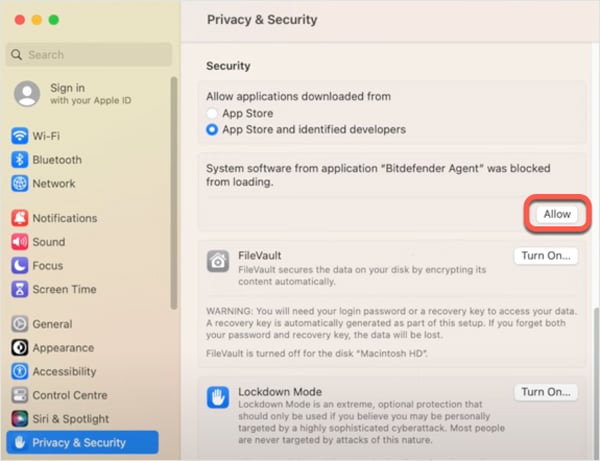Open the Notifications bell icon

(x=19, y=218)
